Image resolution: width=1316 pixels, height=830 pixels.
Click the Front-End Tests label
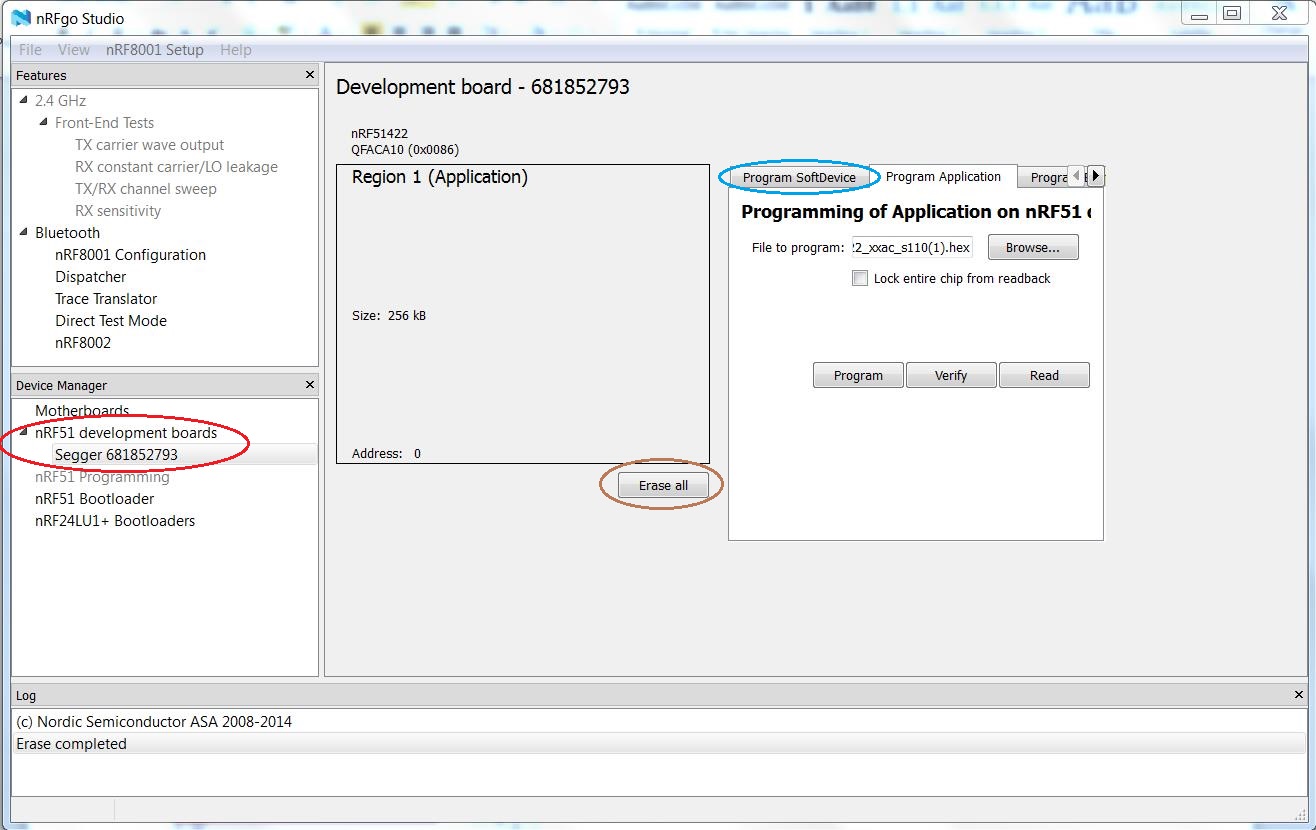[x=105, y=123]
